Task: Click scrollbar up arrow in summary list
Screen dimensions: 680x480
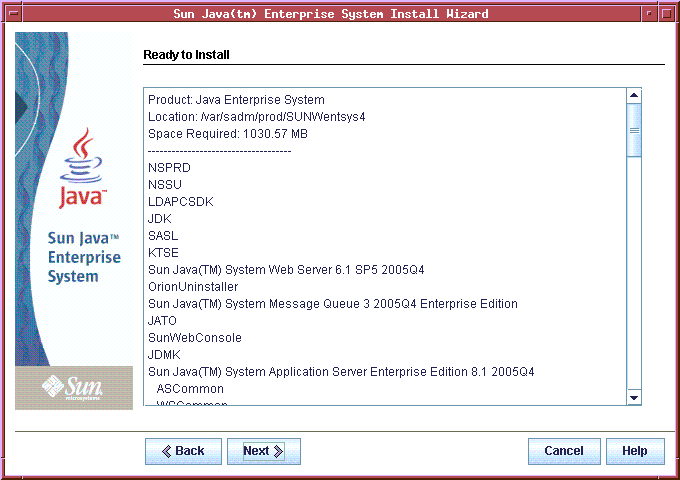Action: [x=634, y=95]
